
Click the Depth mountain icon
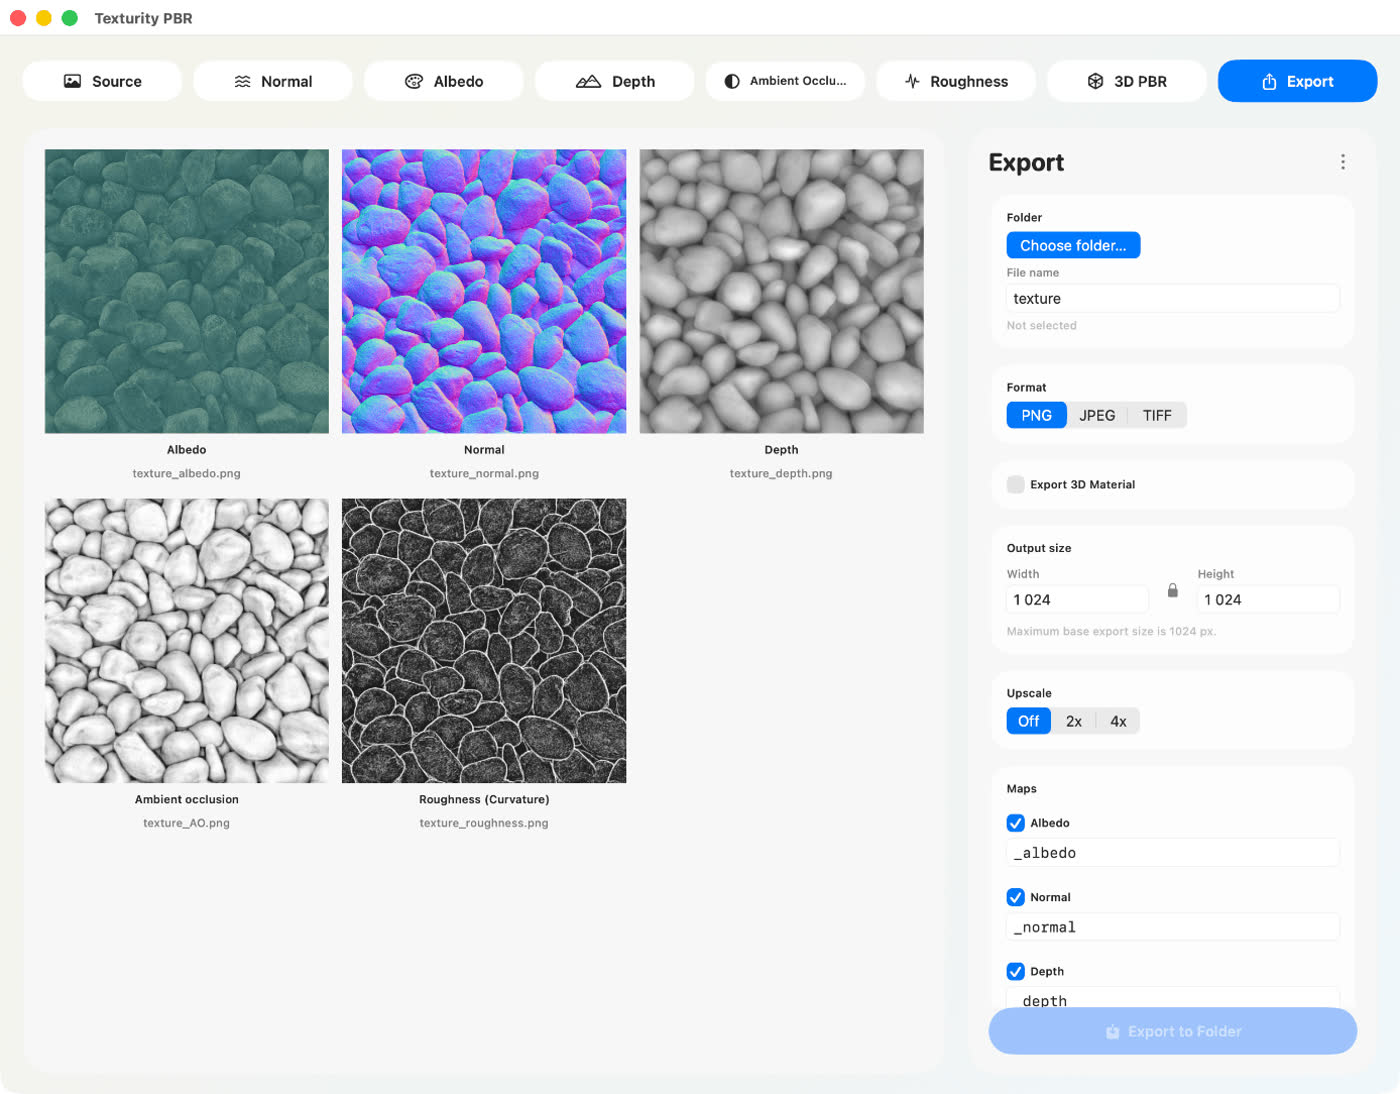point(588,81)
